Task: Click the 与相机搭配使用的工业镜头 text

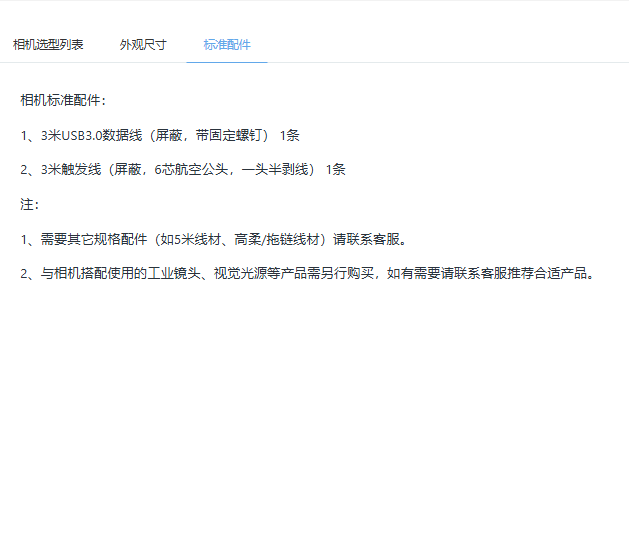Action: coord(120,274)
